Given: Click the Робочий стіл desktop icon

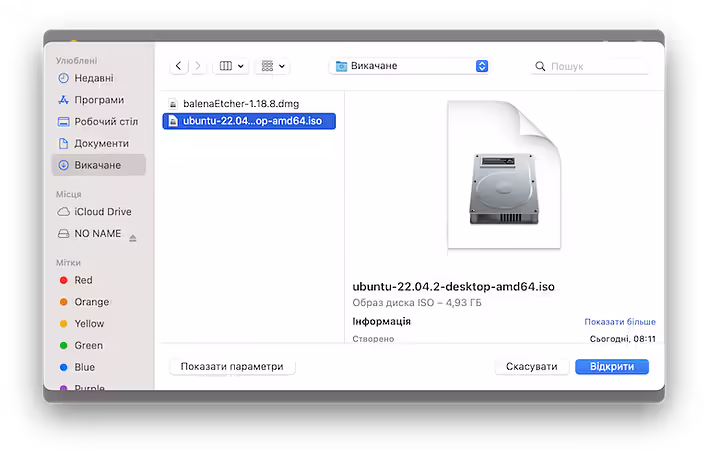Looking at the screenshot, I should (x=64, y=121).
